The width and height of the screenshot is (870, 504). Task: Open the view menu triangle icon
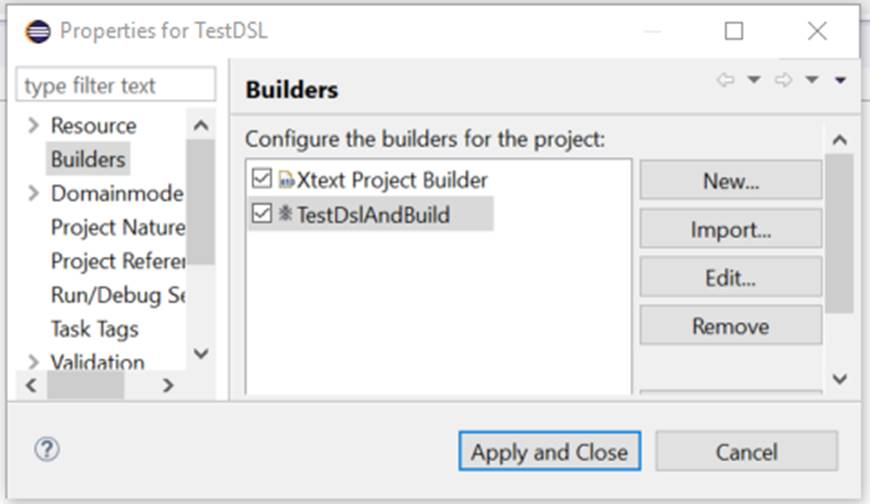[841, 80]
